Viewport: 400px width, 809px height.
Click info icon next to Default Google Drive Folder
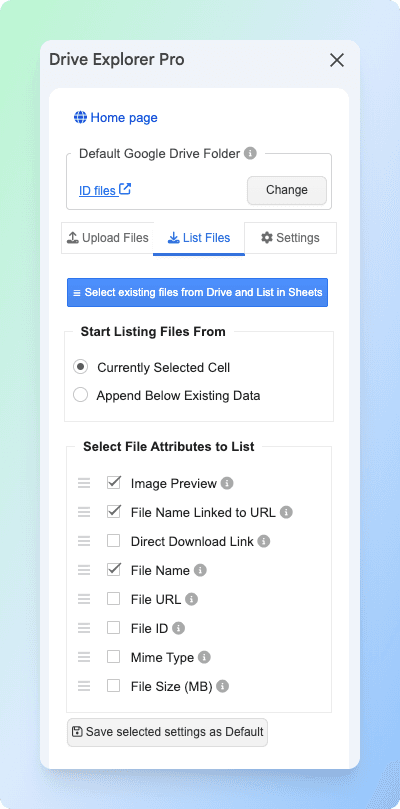[250, 153]
